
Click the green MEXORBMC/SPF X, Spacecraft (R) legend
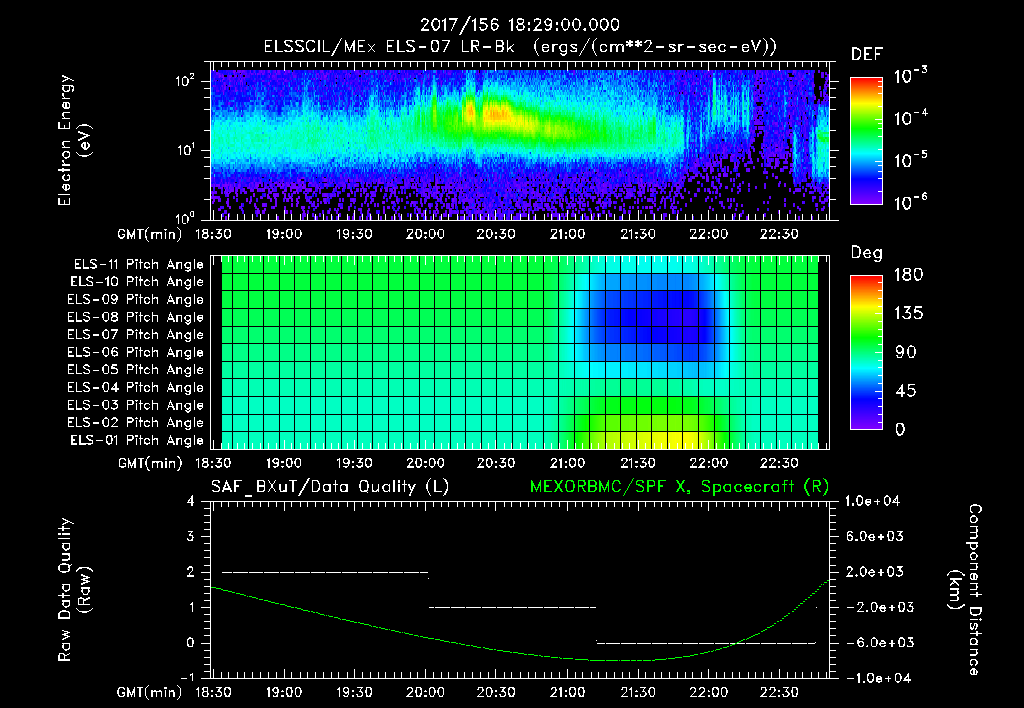(x=679, y=487)
